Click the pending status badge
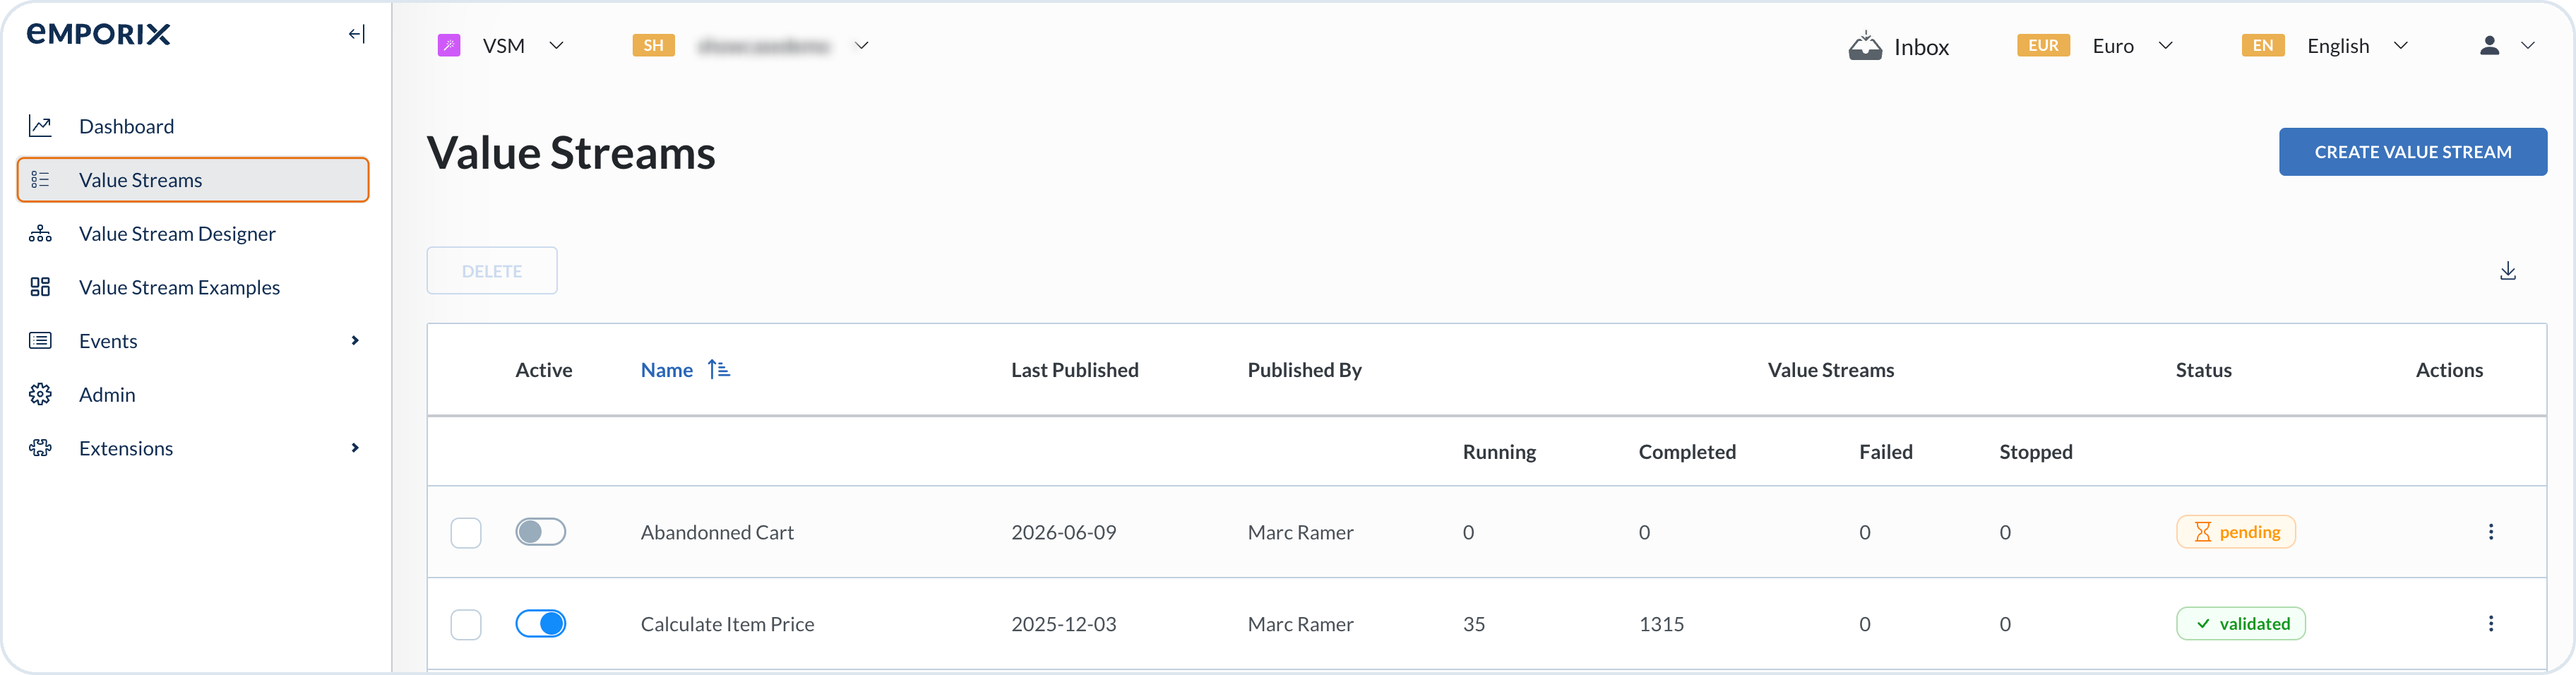 (x=2236, y=532)
